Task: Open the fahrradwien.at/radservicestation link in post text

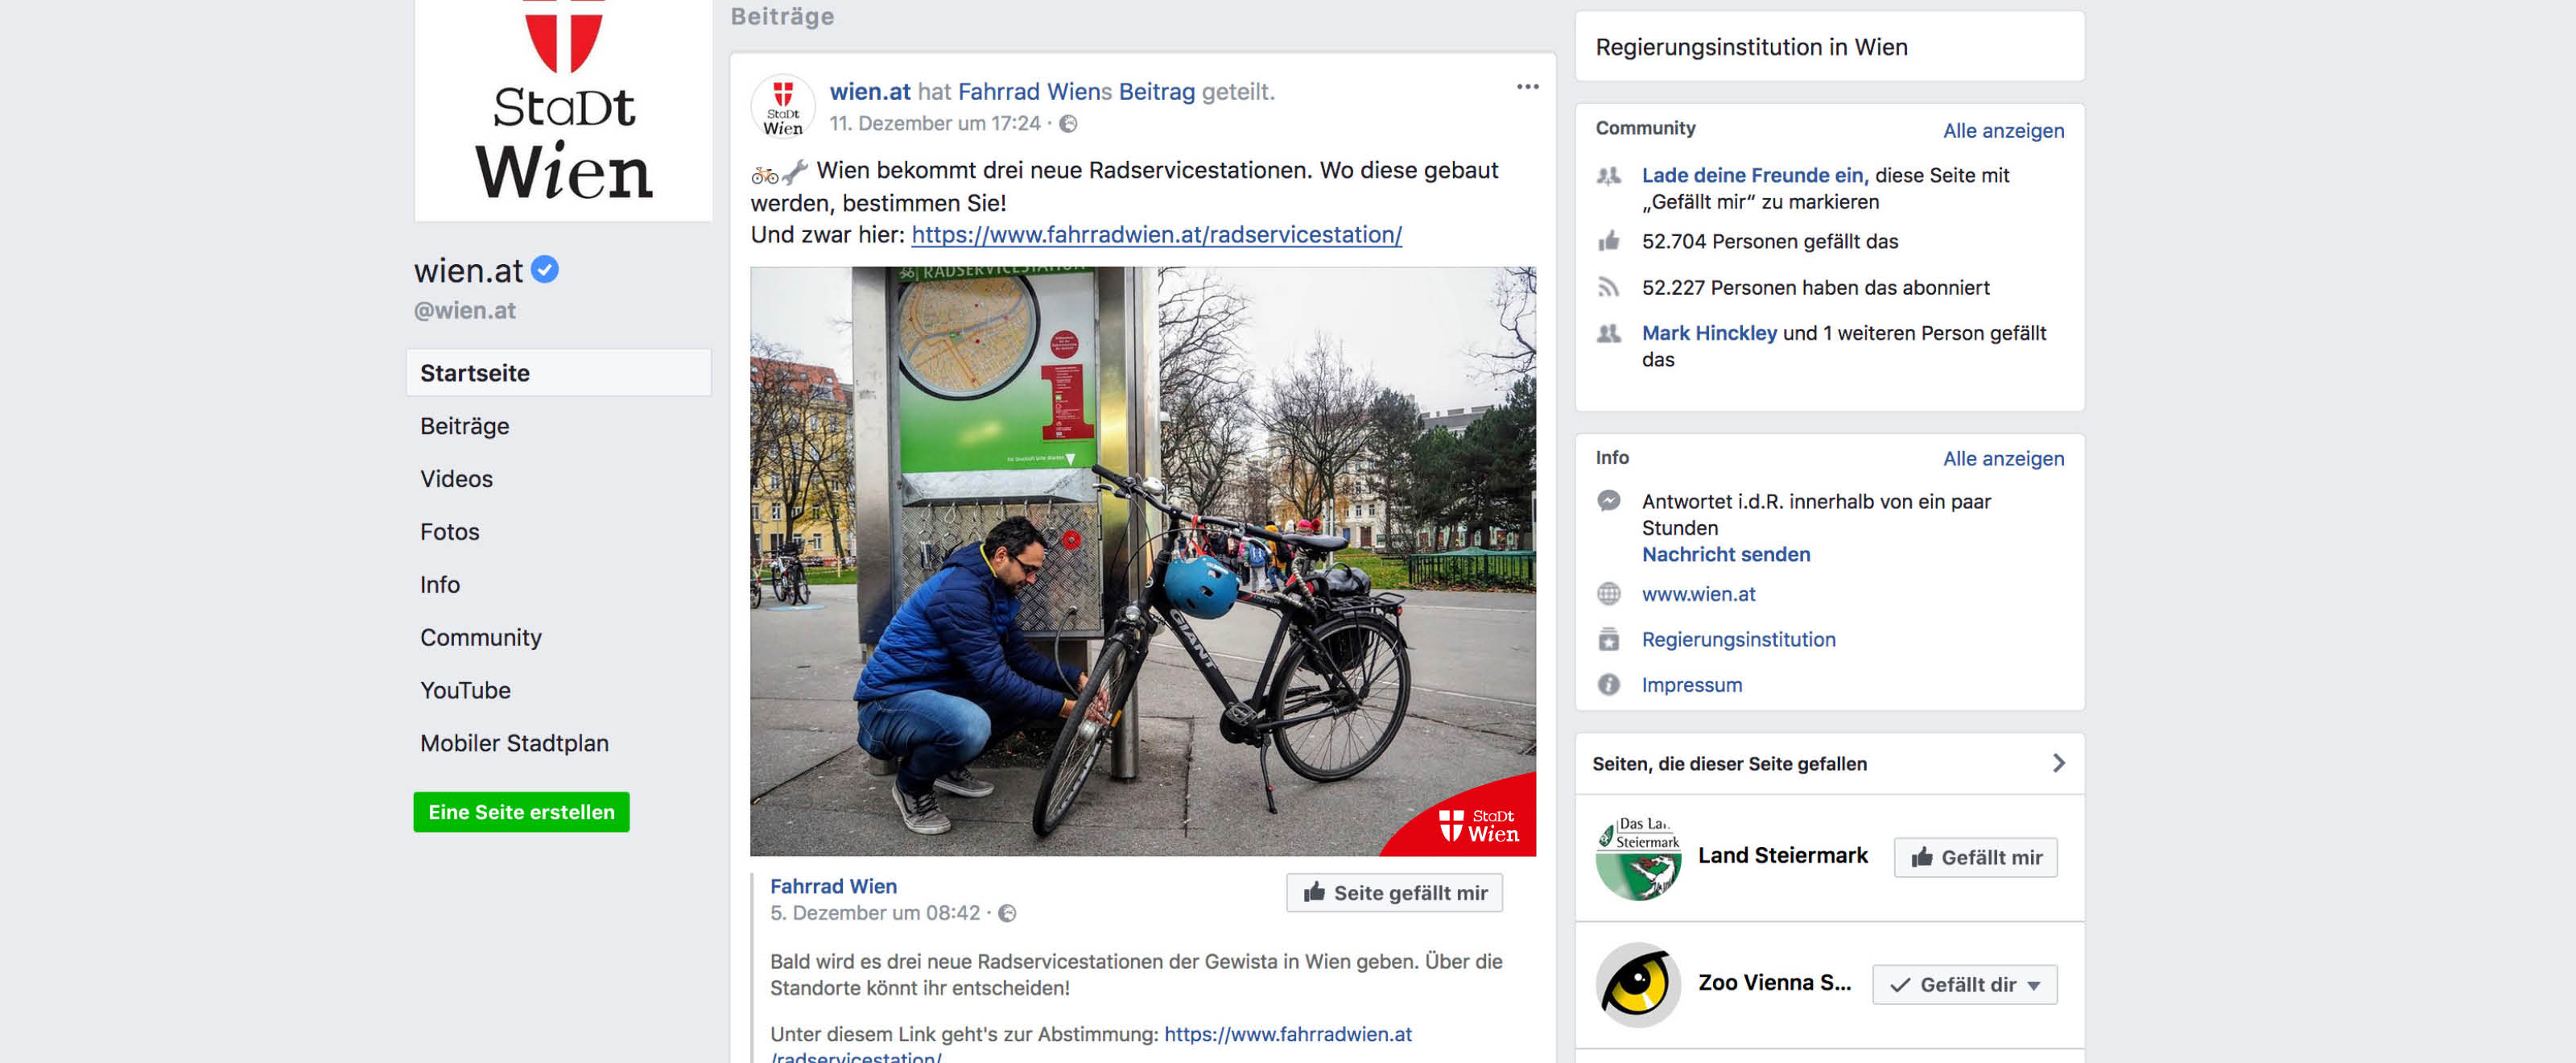Action: pyautogui.click(x=1156, y=235)
